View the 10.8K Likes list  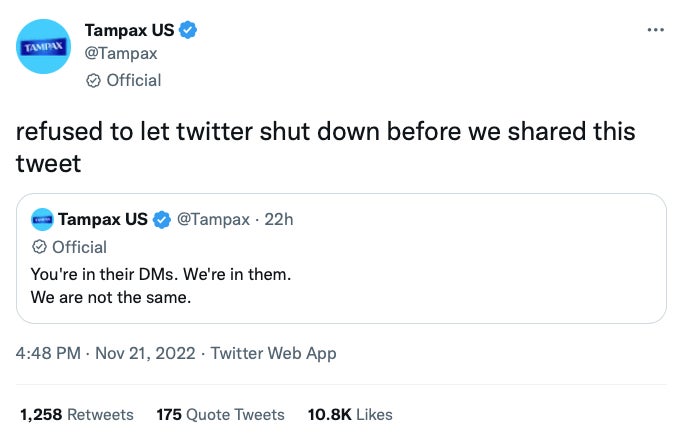(349, 414)
